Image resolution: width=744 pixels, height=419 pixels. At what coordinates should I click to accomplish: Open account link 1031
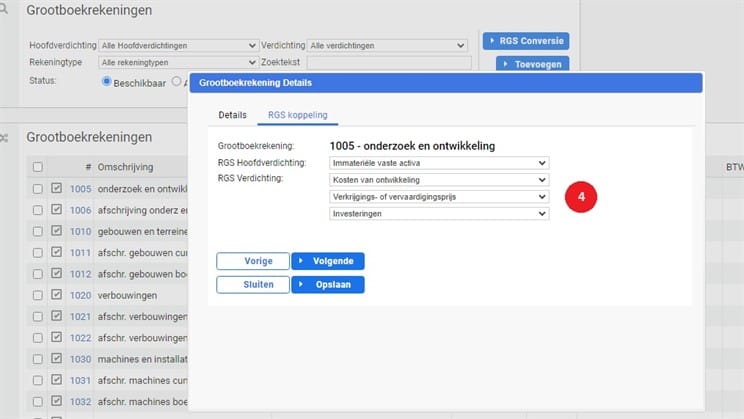coord(80,381)
